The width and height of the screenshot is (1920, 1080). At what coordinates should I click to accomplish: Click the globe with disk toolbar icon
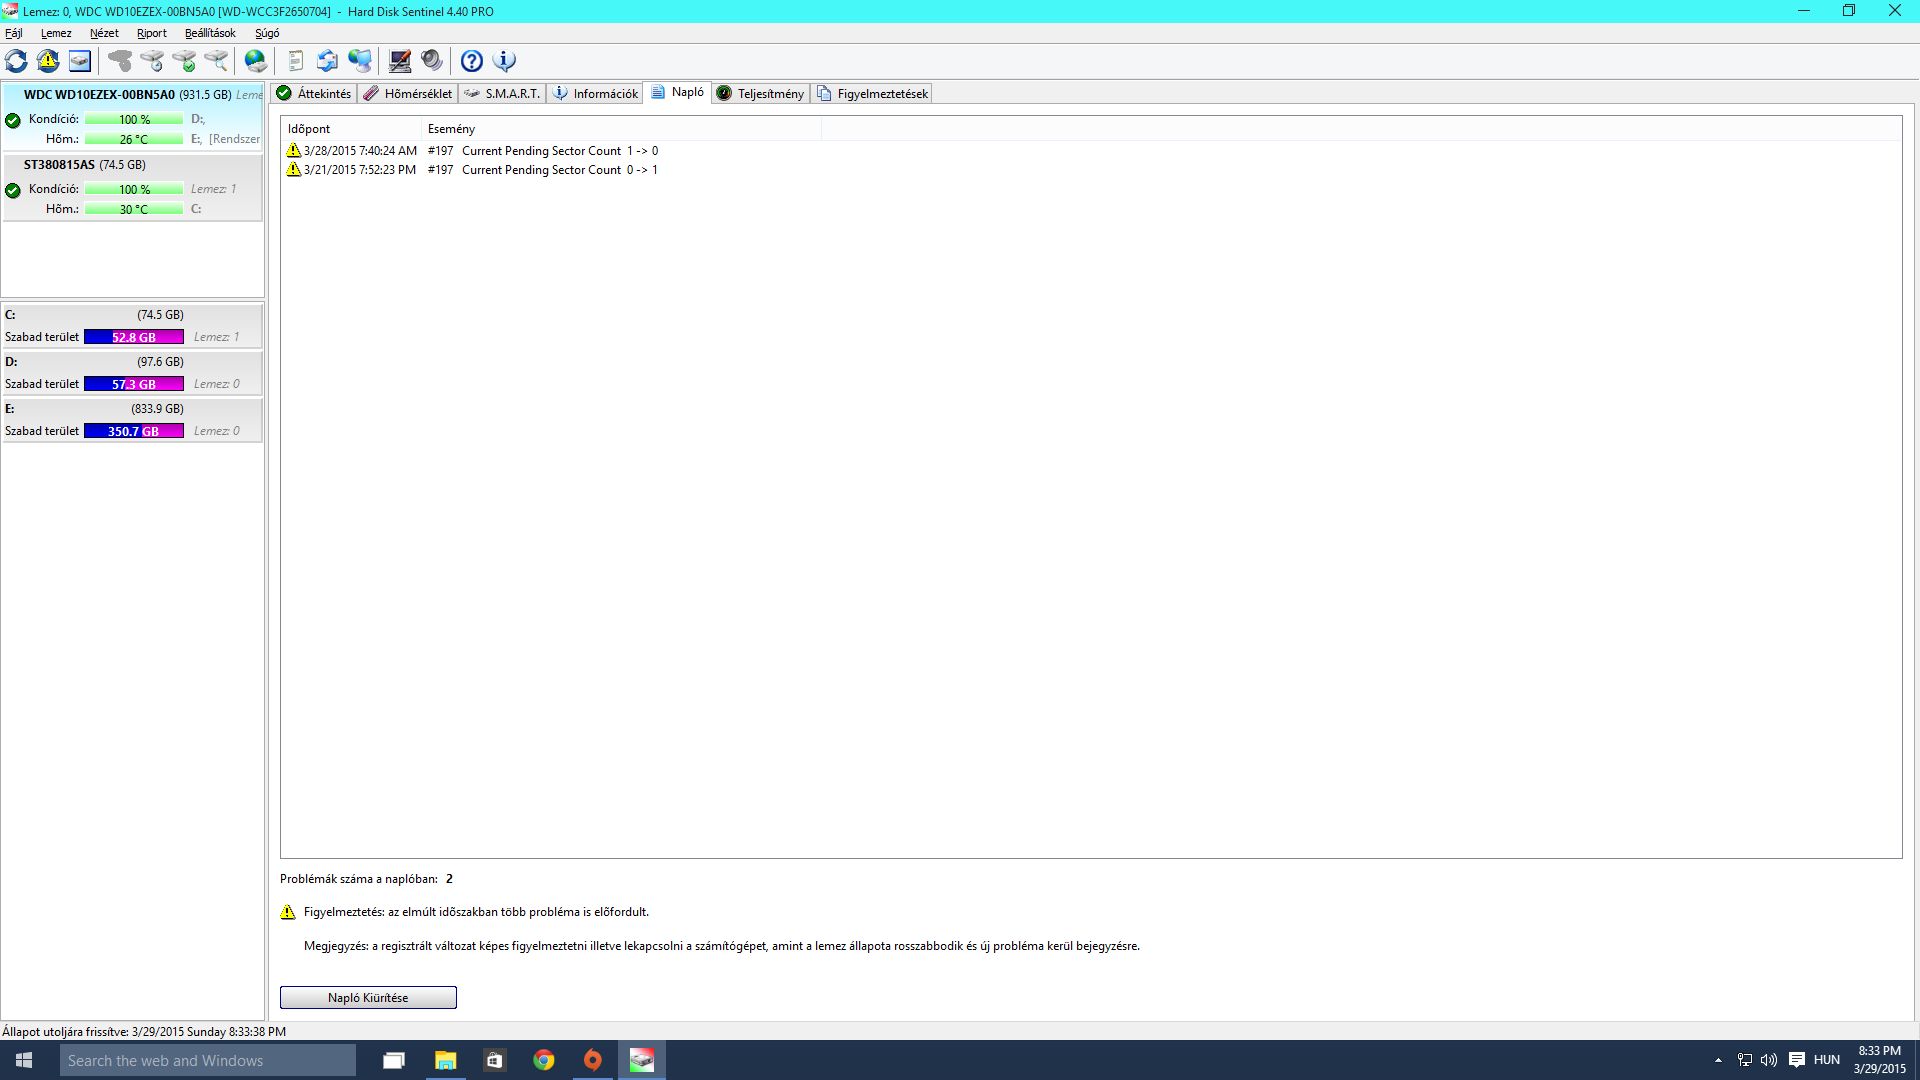click(x=256, y=61)
